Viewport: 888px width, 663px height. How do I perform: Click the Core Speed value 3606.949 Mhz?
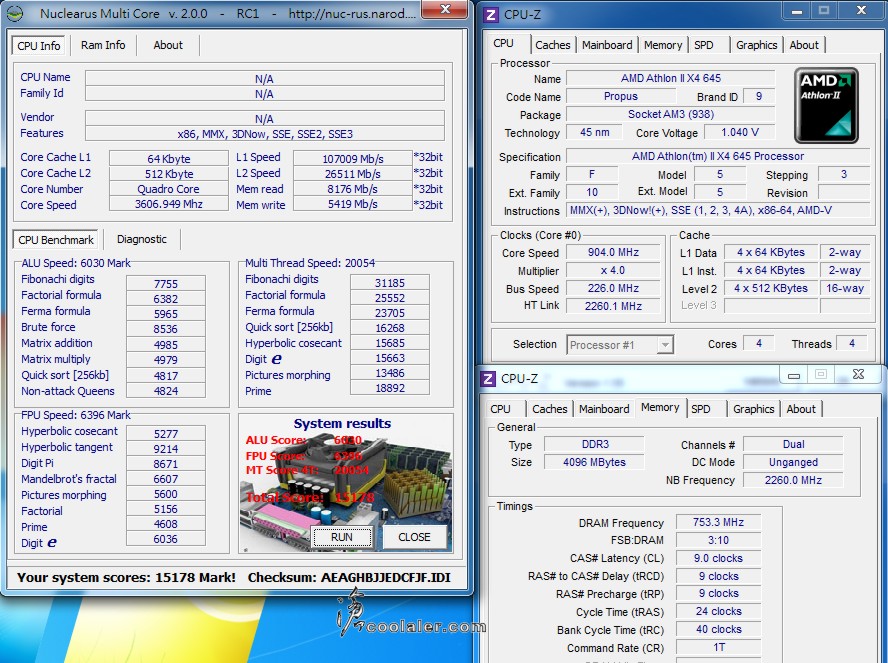tap(169, 204)
